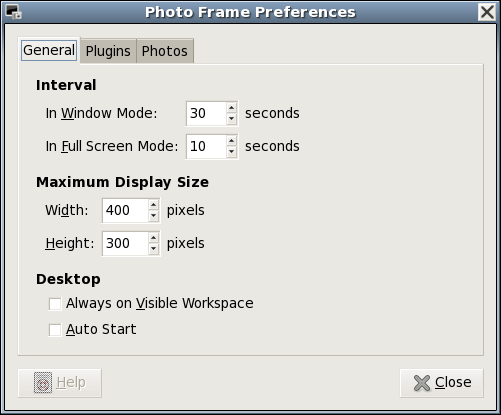
Task: Click the Help lifebuoy icon
Action: tap(43, 383)
